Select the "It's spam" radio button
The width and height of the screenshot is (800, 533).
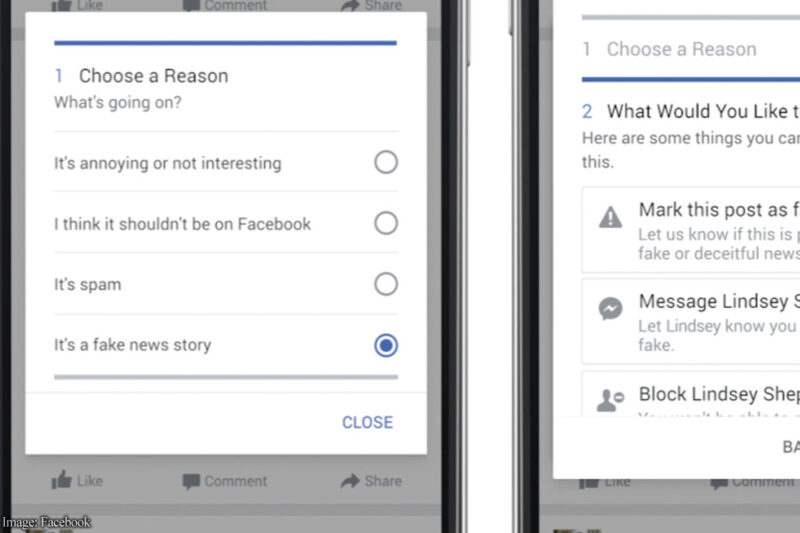386,285
